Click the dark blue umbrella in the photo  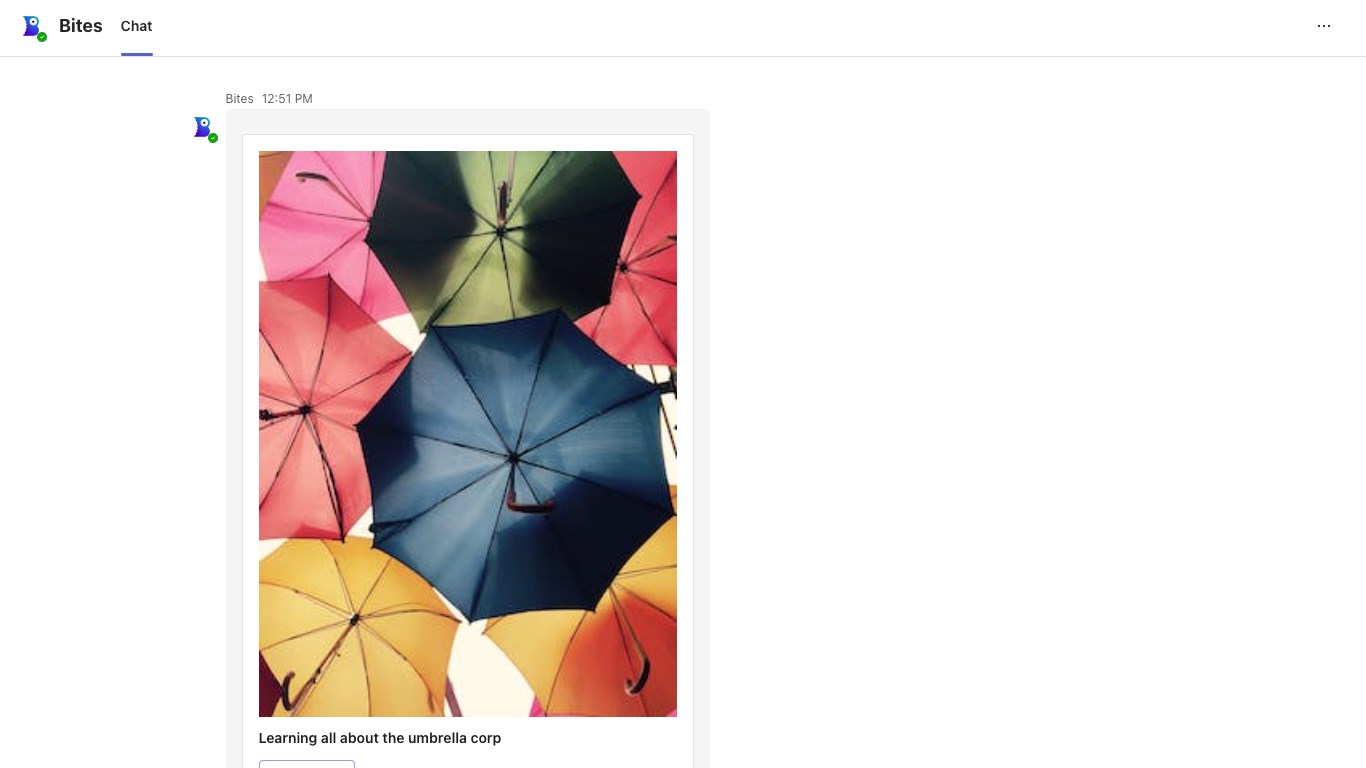pos(513,462)
